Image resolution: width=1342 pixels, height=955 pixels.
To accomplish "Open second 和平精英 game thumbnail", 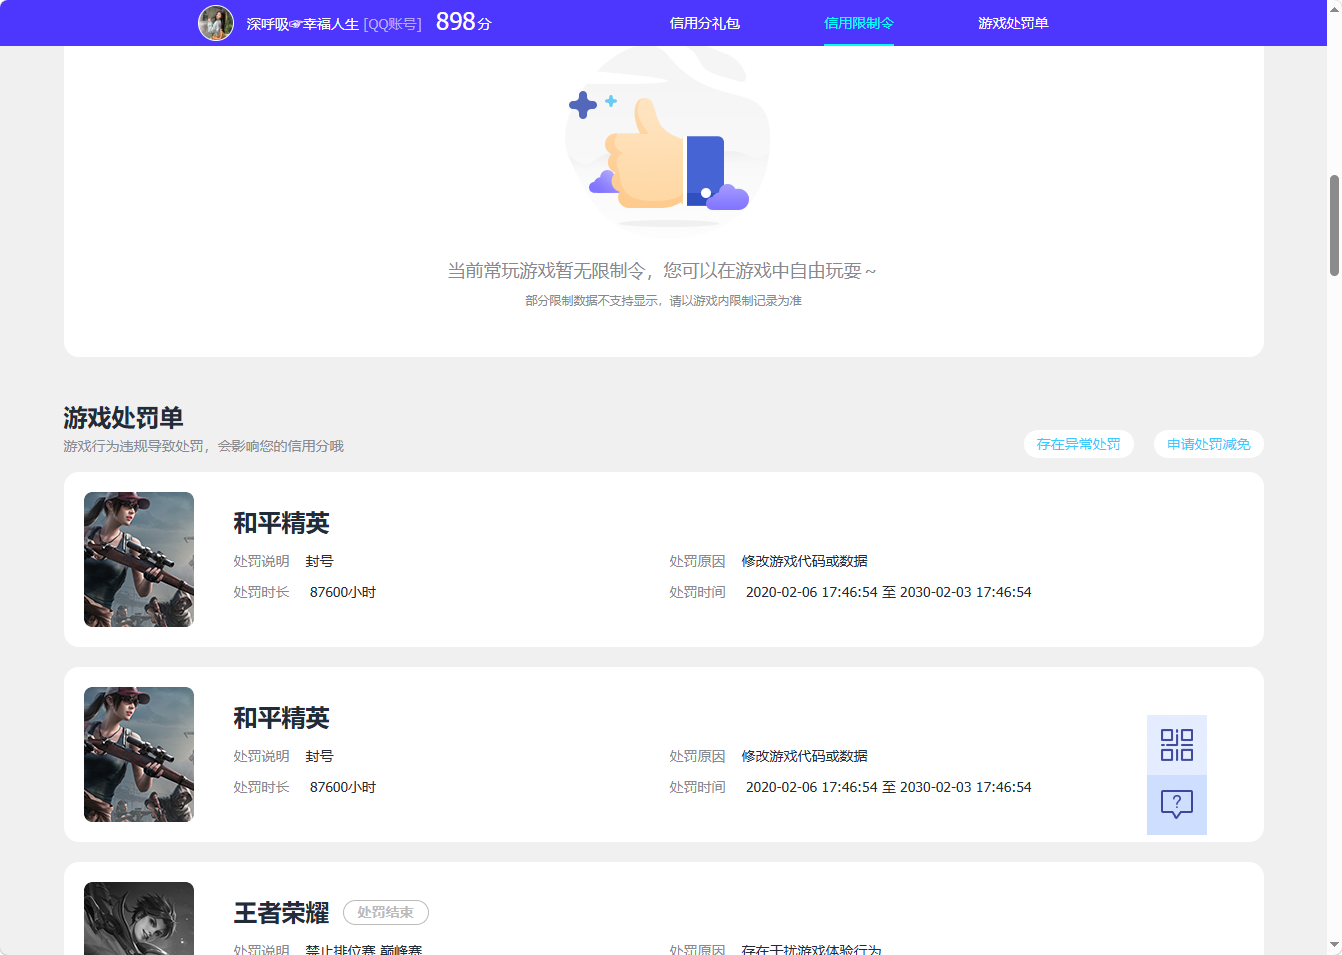I will click(x=139, y=754).
